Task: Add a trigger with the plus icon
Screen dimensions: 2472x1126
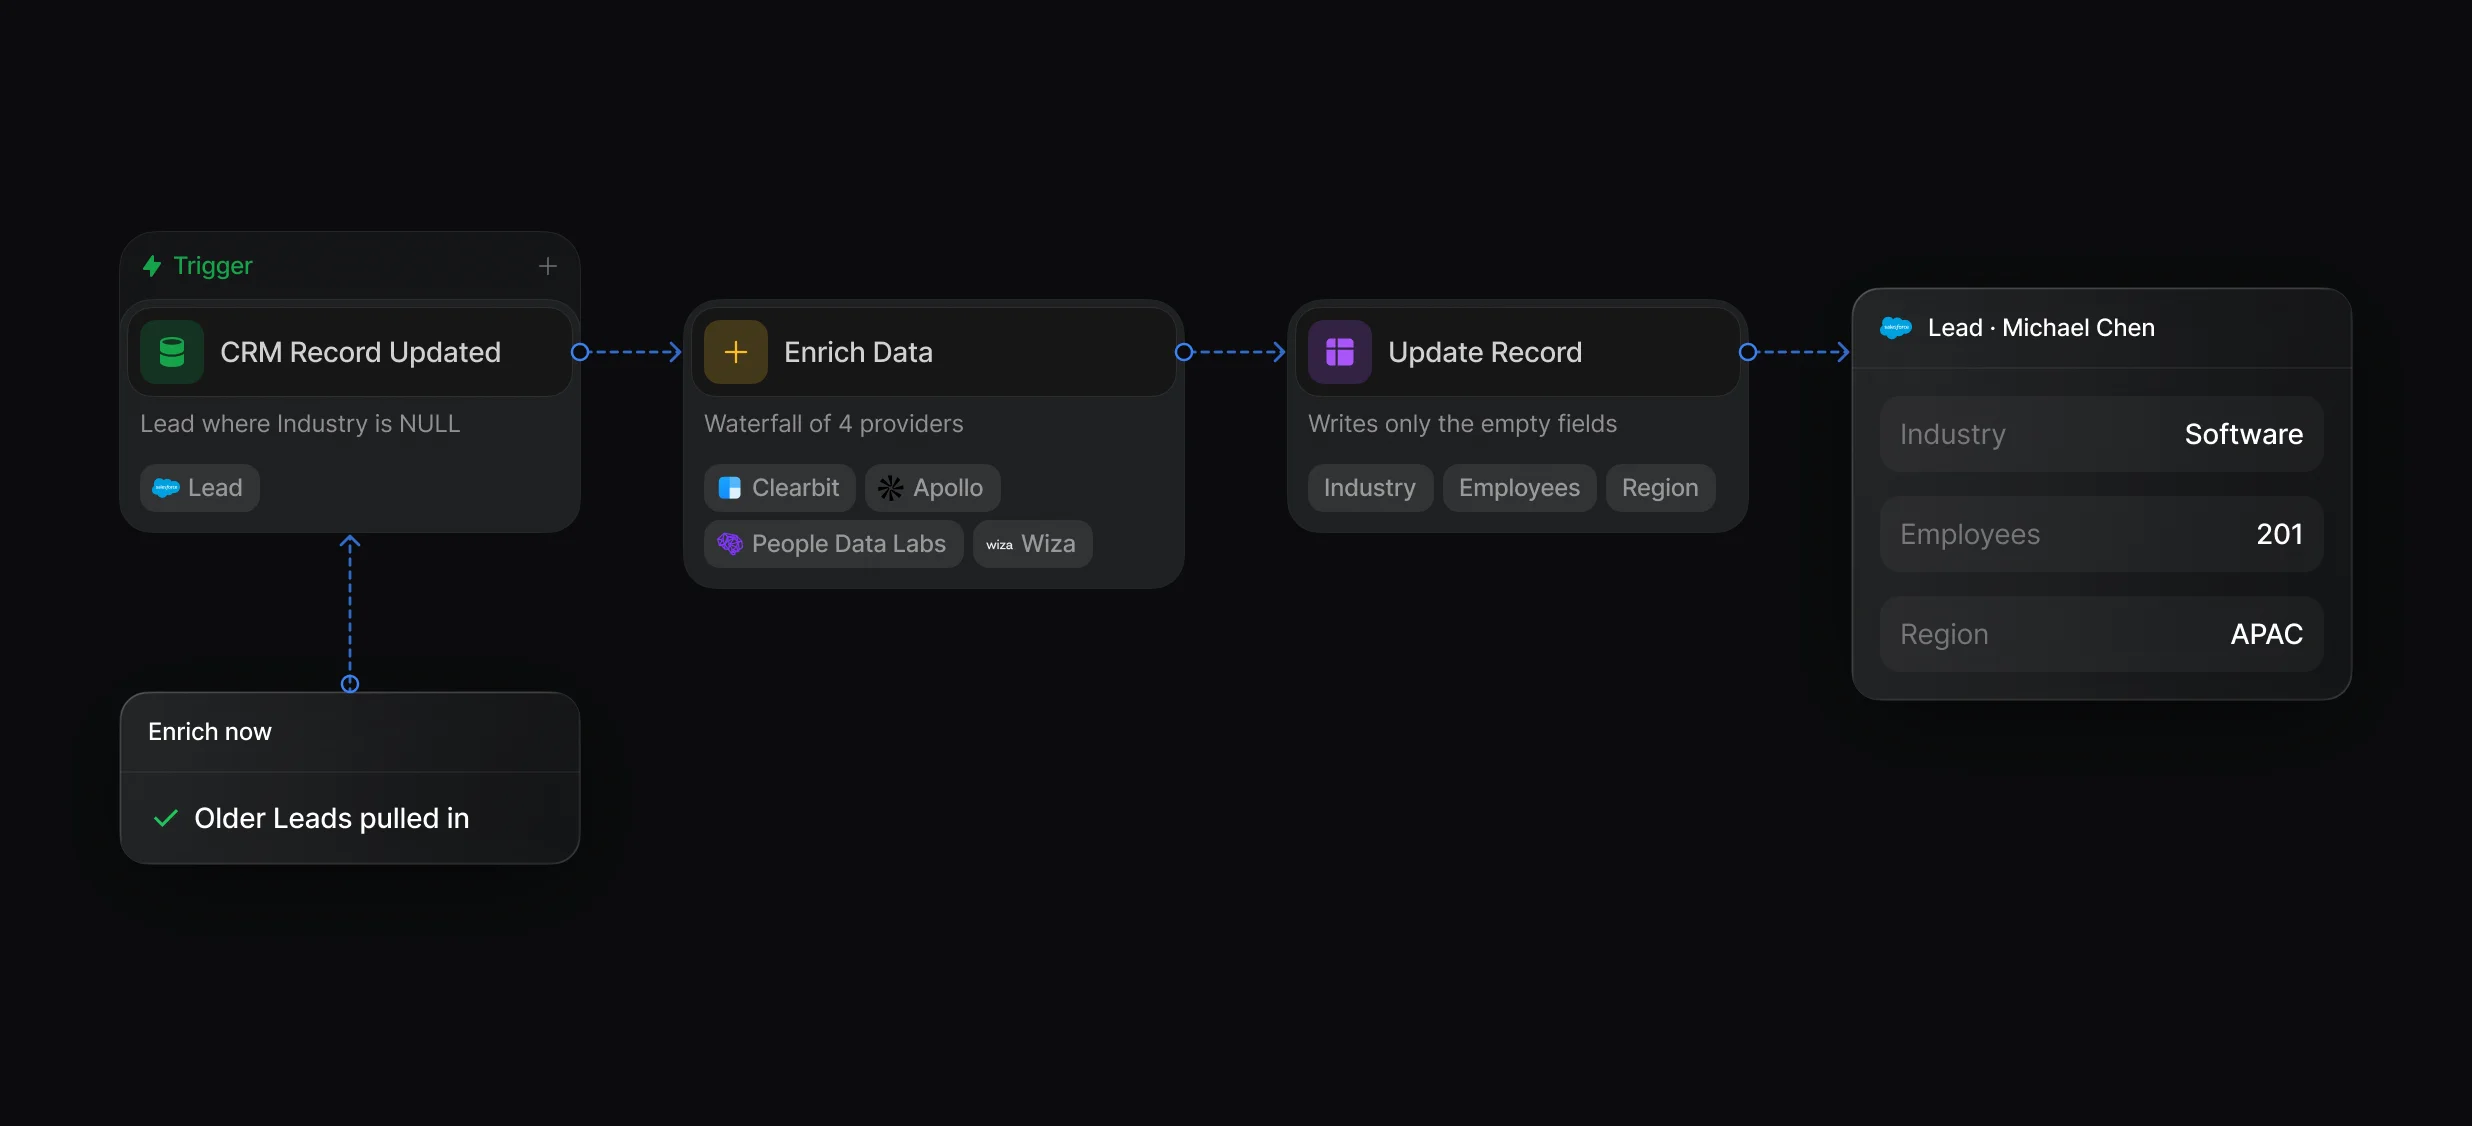Action: [548, 266]
